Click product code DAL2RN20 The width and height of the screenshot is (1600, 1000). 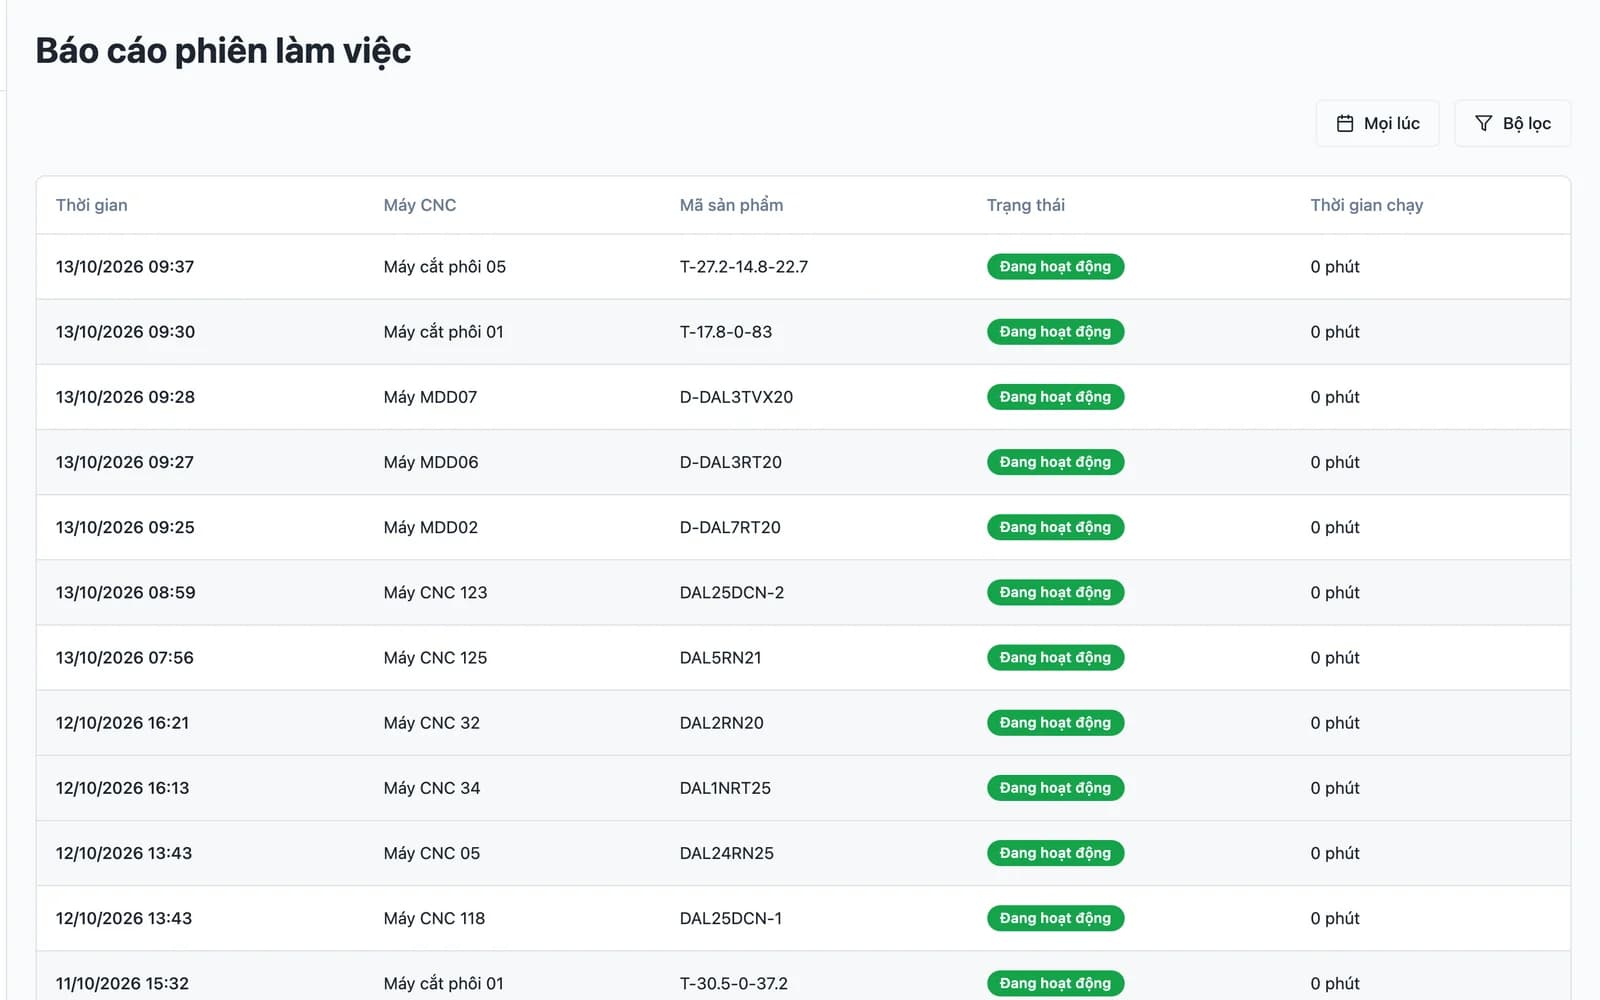pyautogui.click(x=722, y=722)
